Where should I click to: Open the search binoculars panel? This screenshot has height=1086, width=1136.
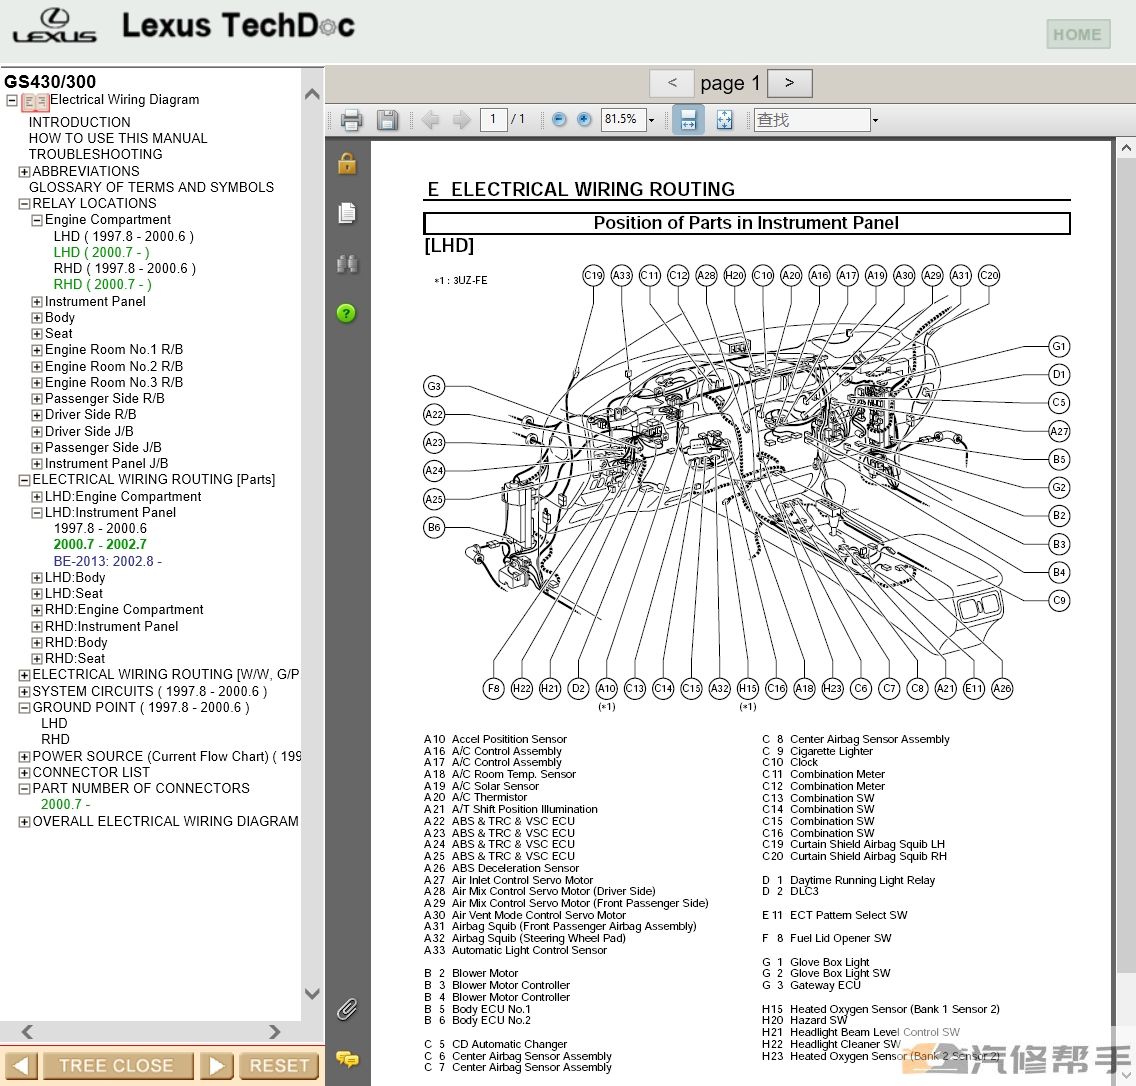pos(347,263)
